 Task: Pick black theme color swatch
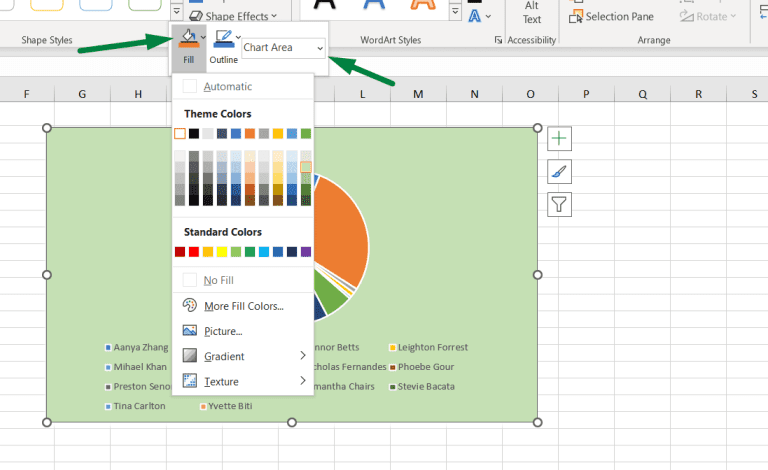(x=194, y=134)
